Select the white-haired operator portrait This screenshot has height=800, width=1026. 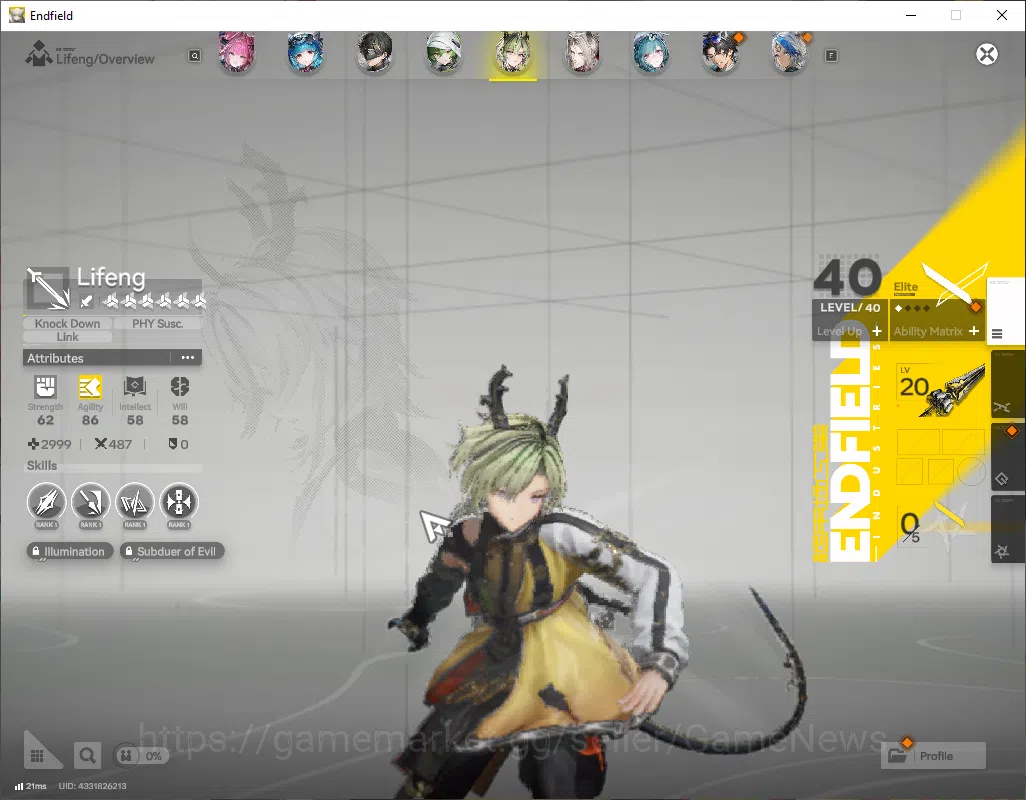582,52
